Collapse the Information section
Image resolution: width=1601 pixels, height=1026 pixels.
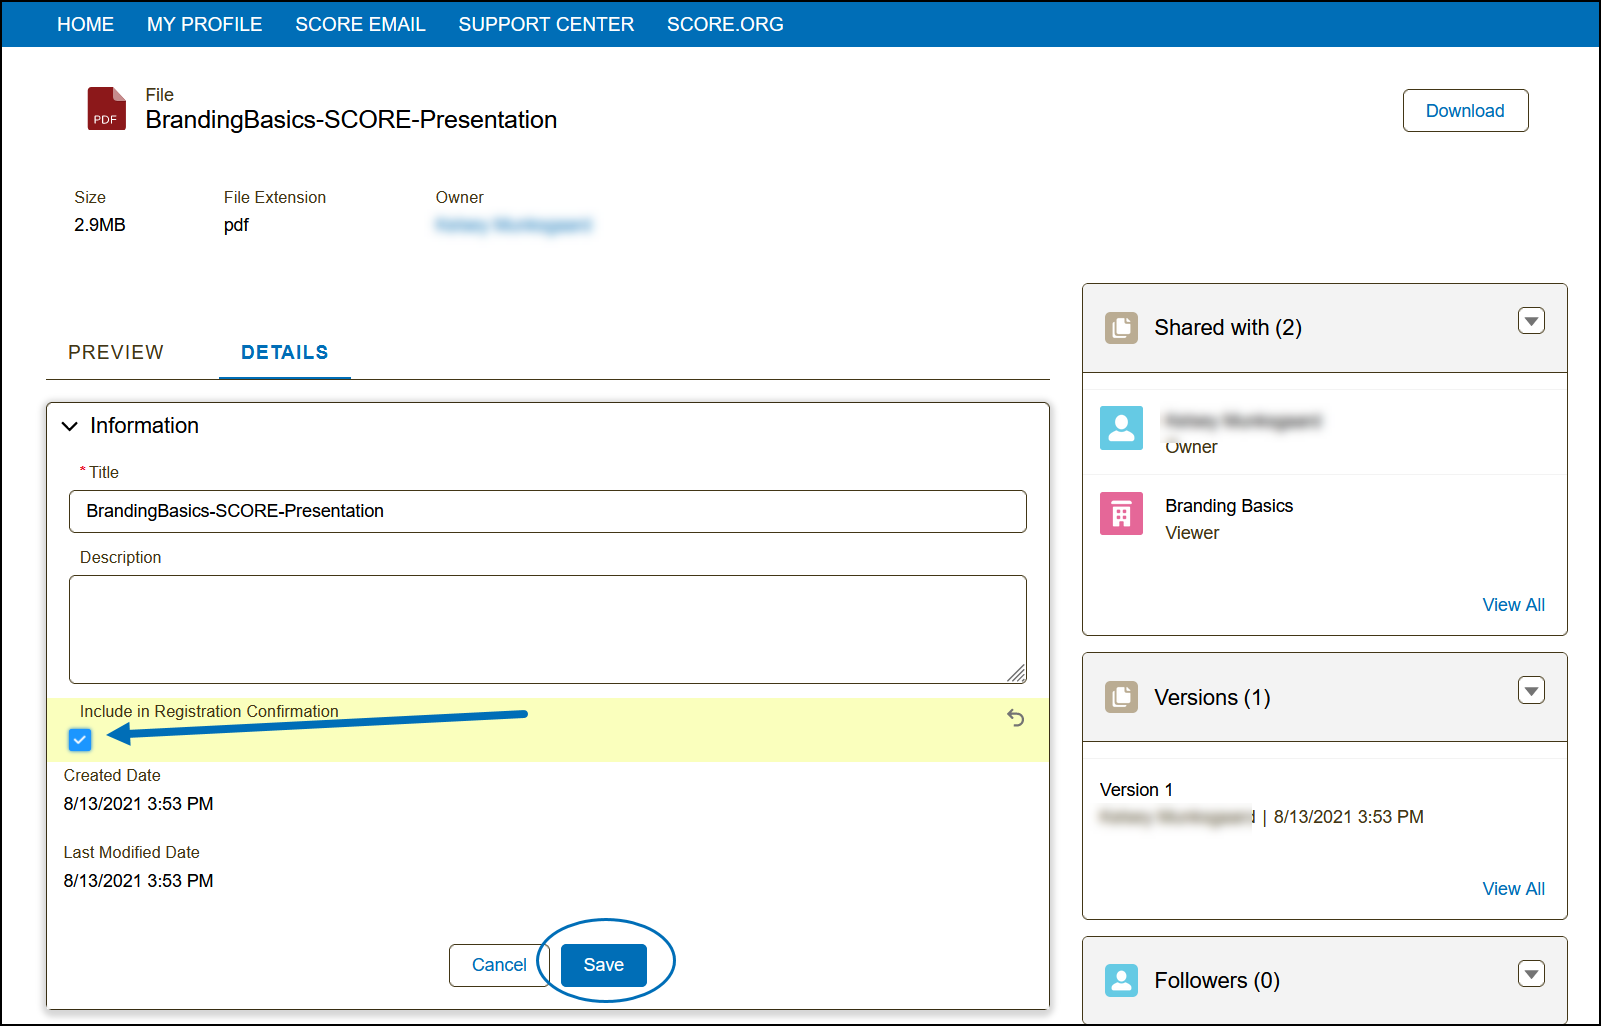70,426
